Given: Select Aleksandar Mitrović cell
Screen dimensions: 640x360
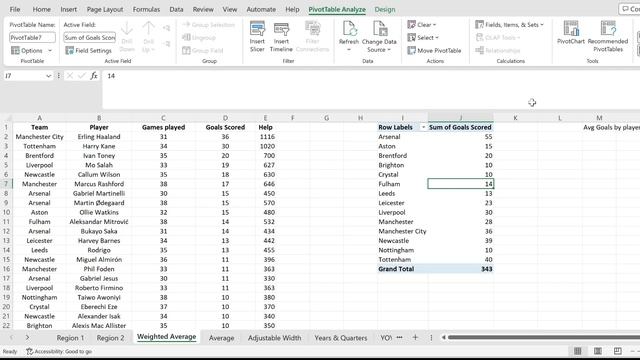Looking at the screenshot, I should click(x=99, y=222).
